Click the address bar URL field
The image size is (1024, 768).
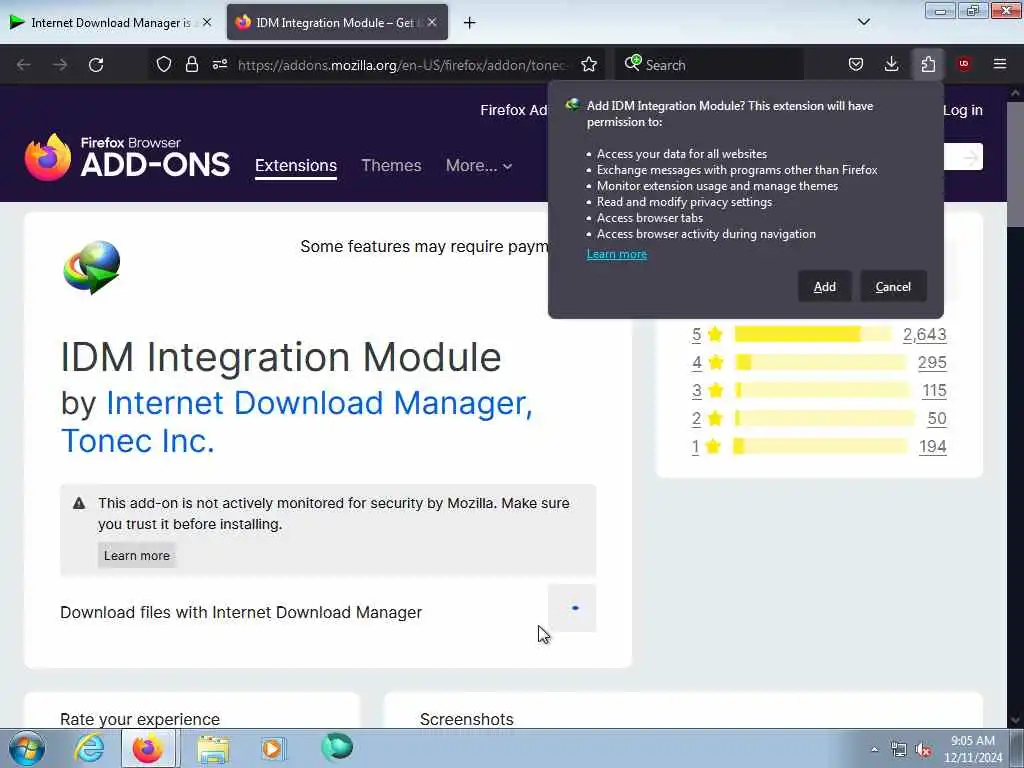tap(402, 65)
